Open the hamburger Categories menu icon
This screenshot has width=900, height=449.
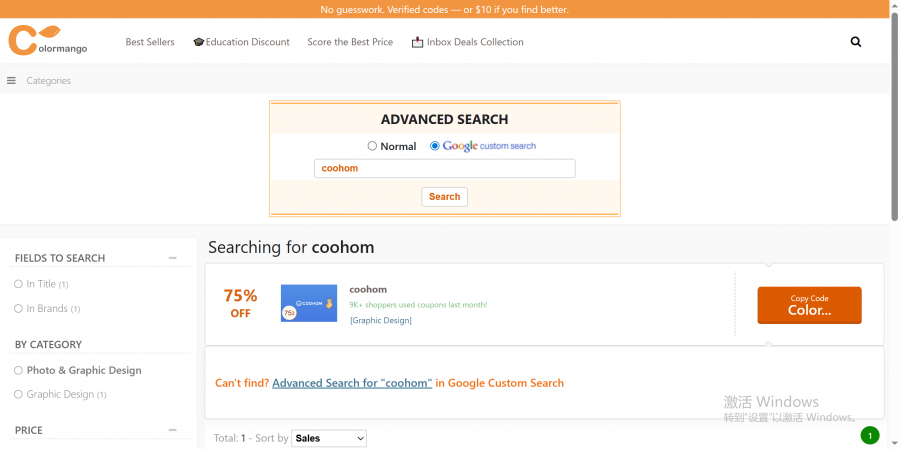11,81
